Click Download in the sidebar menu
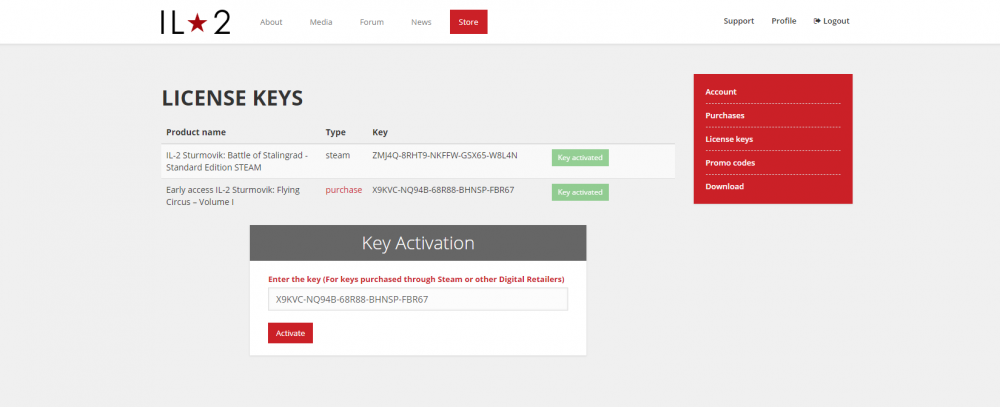This screenshot has width=1000, height=407. pyautogui.click(x=725, y=186)
